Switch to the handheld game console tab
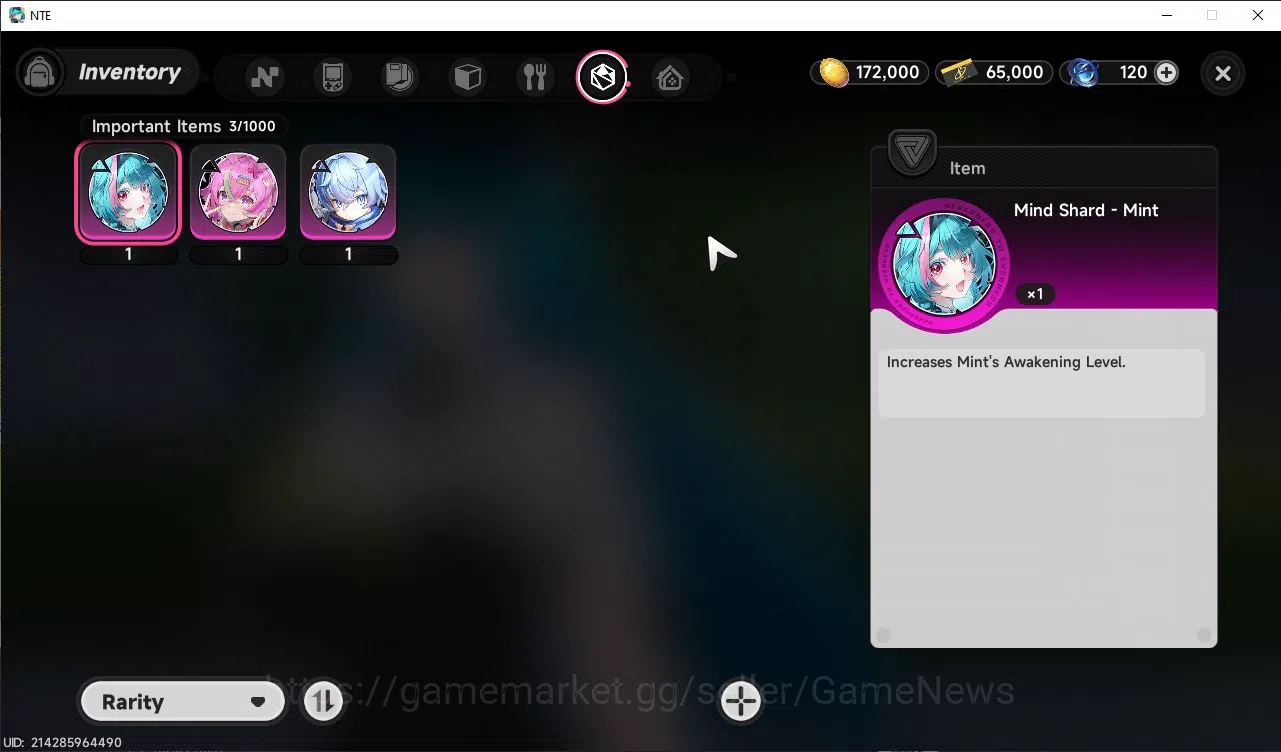The height and width of the screenshot is (752, 1281). [333, 77]
